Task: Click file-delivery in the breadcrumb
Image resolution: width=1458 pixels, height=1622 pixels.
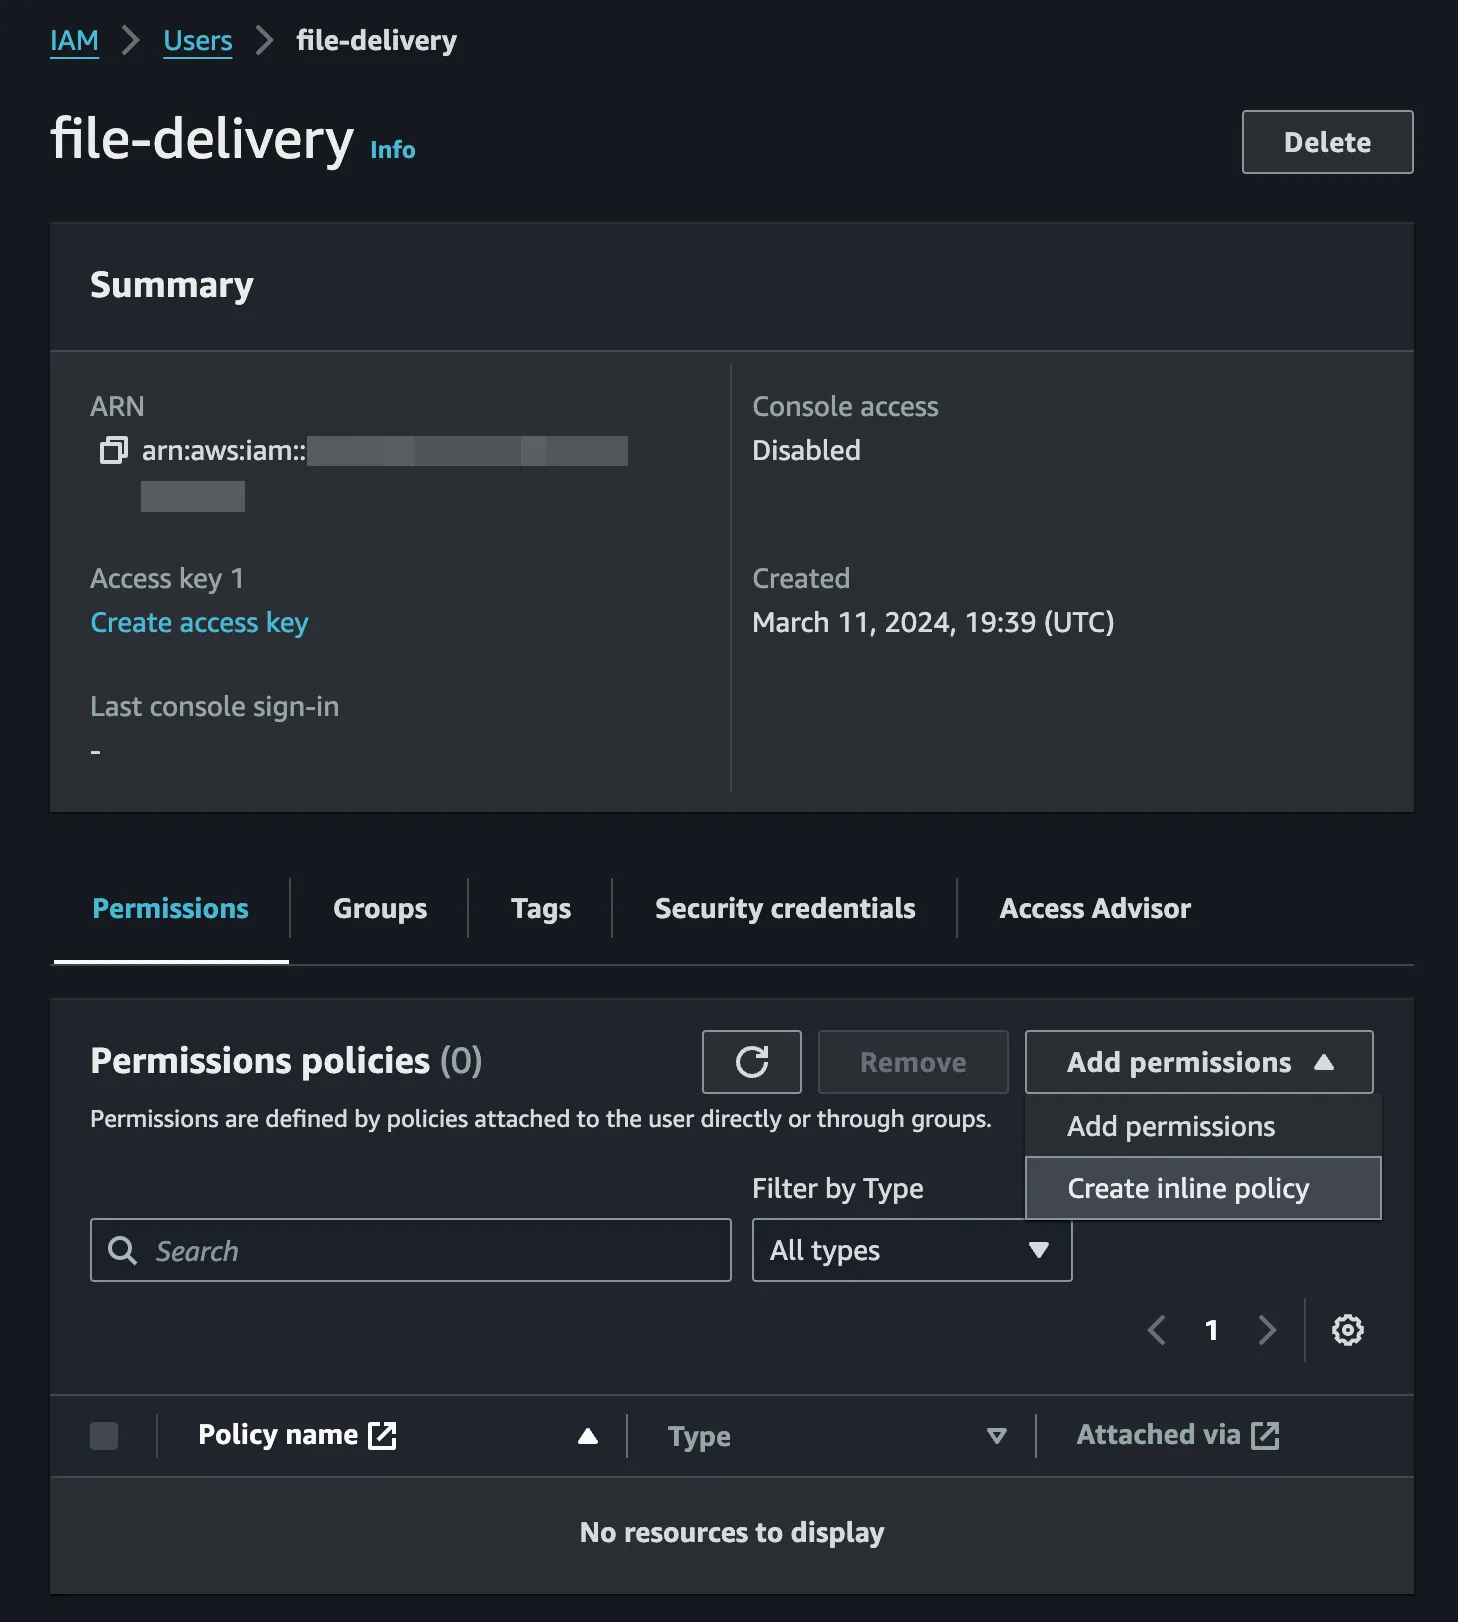Action: point(376,41)
